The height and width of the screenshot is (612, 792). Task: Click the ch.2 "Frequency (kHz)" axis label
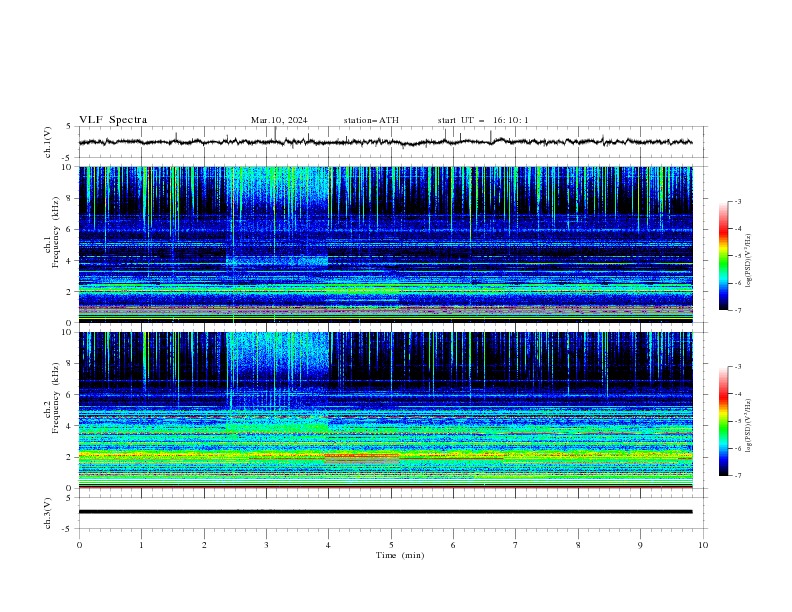coord(55,398)
